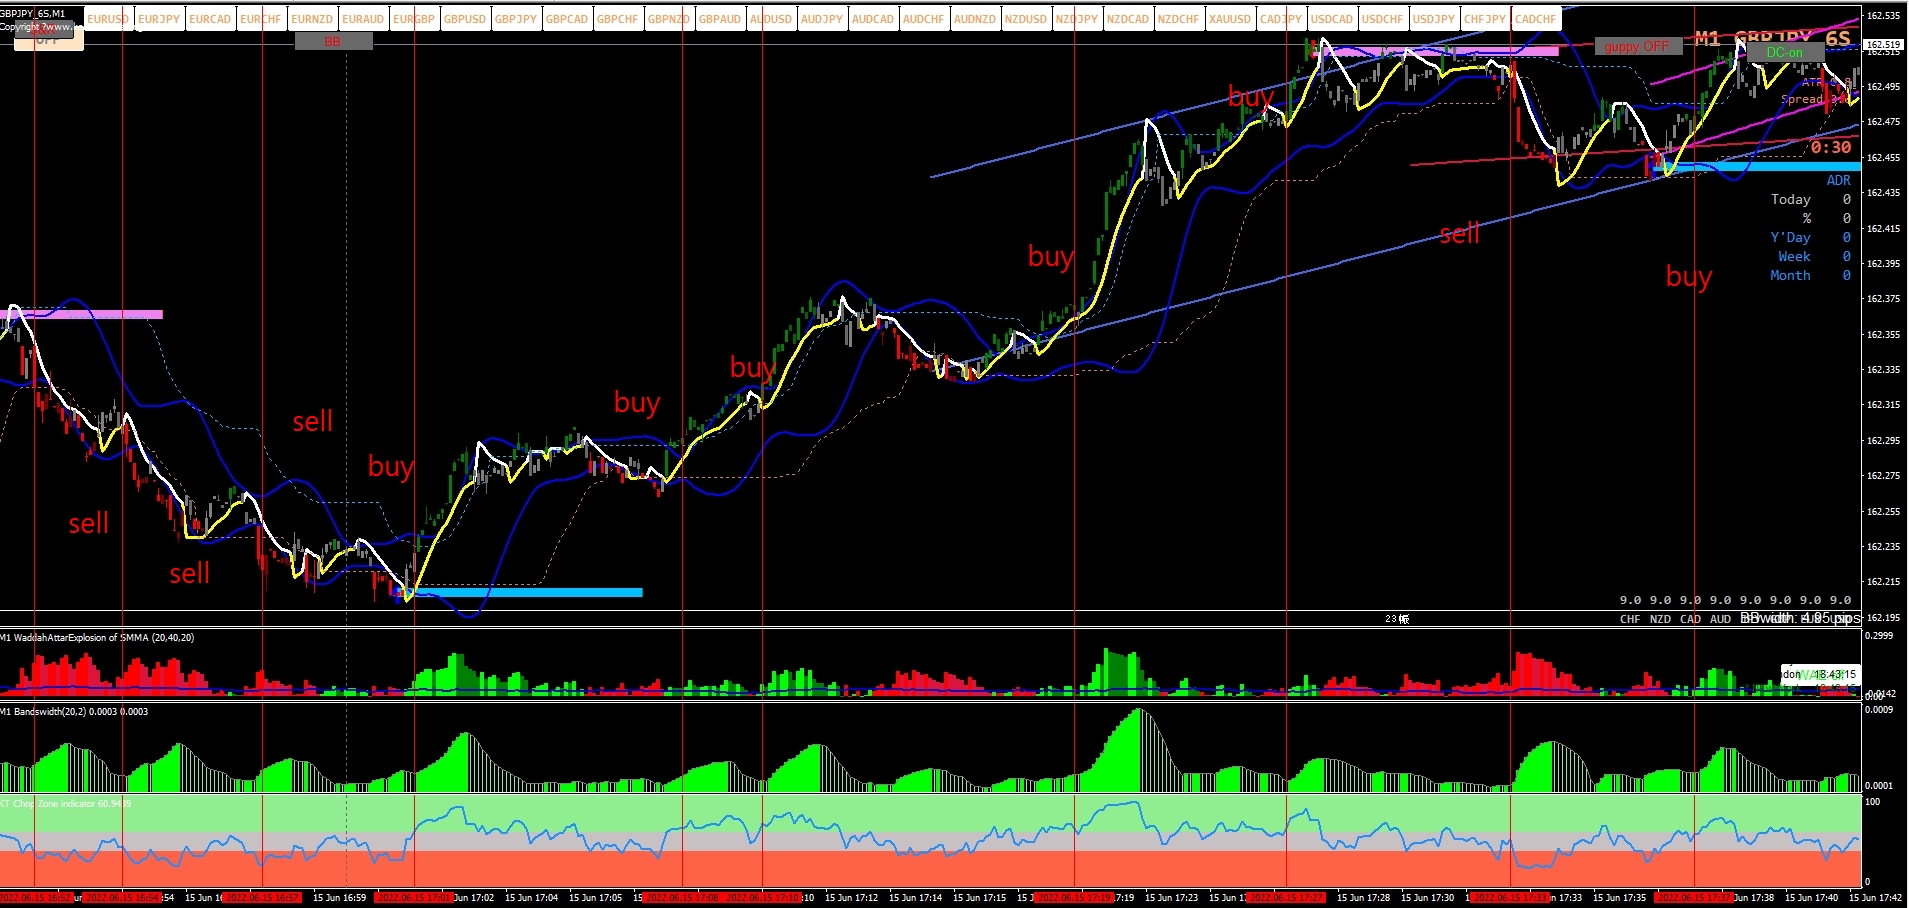Click the 162.255 price axis label

point(1883,511)
